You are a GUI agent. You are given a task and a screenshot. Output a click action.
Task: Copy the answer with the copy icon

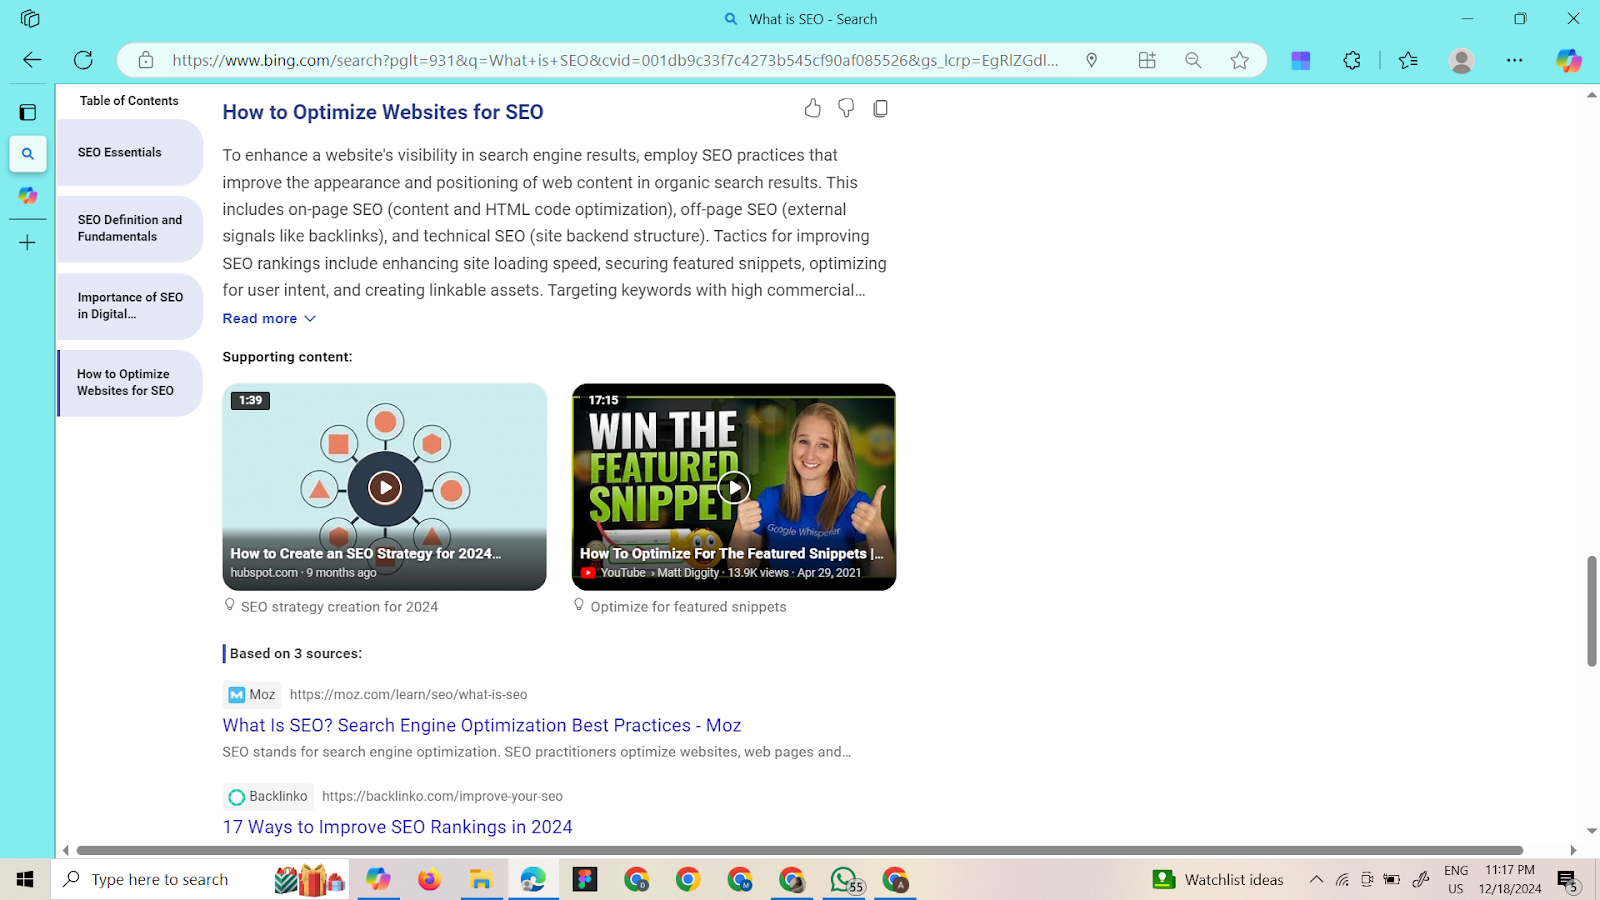[880, 108]
